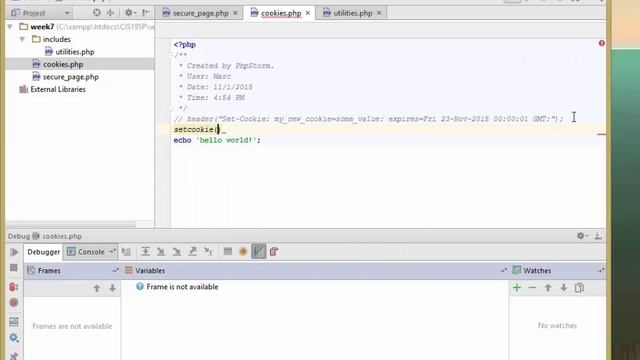Click the orange circle debug toolbar icon
The height and width of the screenshot is (360, 640).
click(x=243, y=252)
